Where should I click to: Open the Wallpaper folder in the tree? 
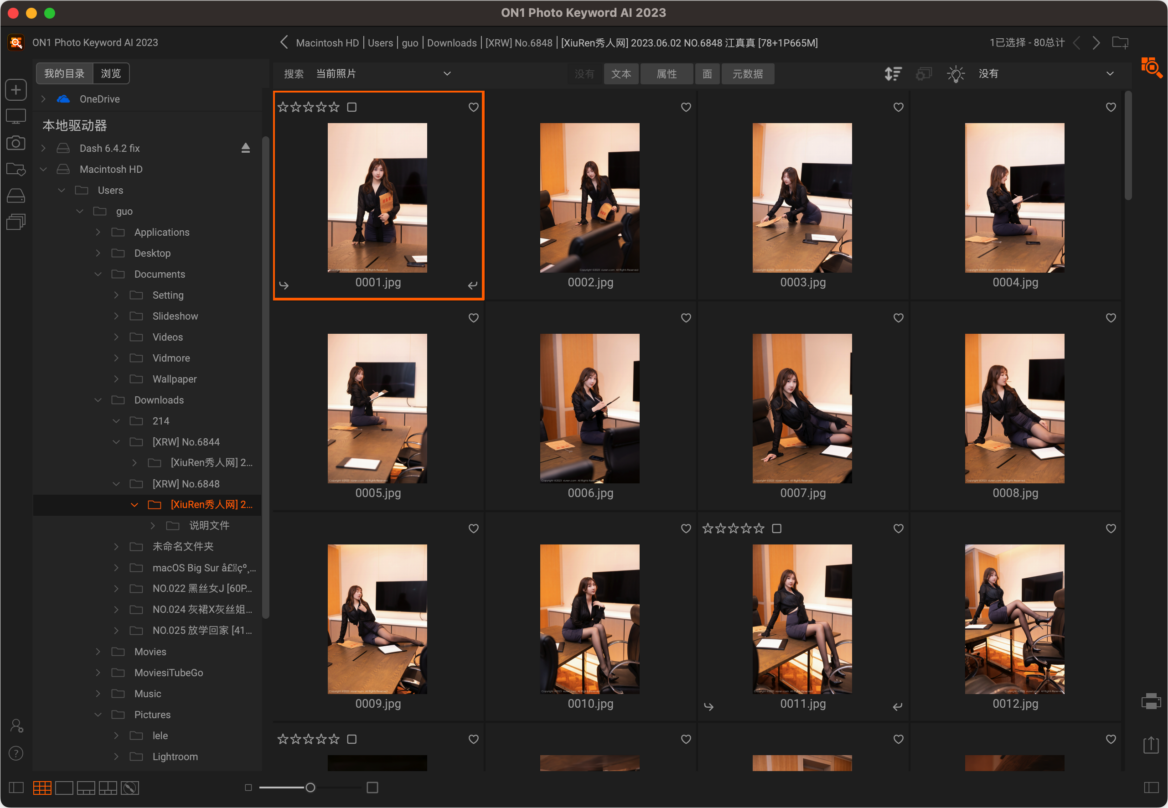(174, 380)
